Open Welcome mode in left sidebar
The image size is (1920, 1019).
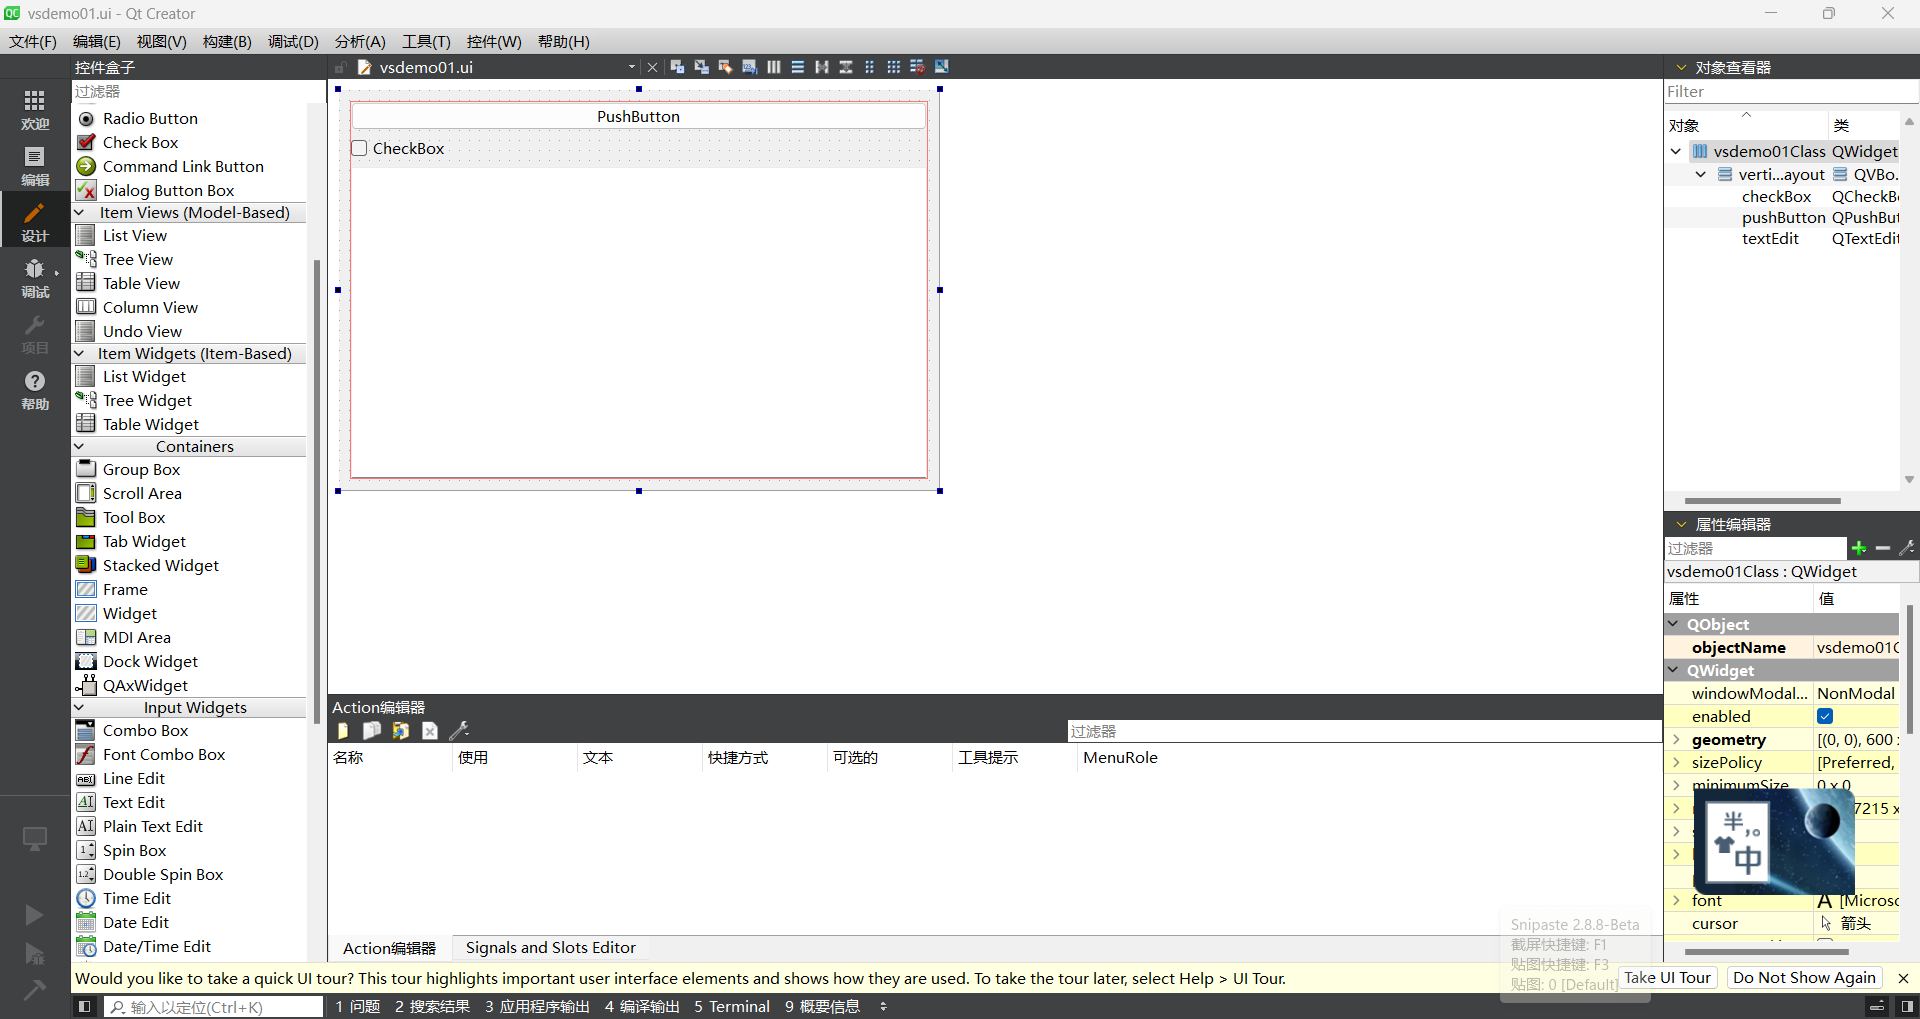pos(35,109)
